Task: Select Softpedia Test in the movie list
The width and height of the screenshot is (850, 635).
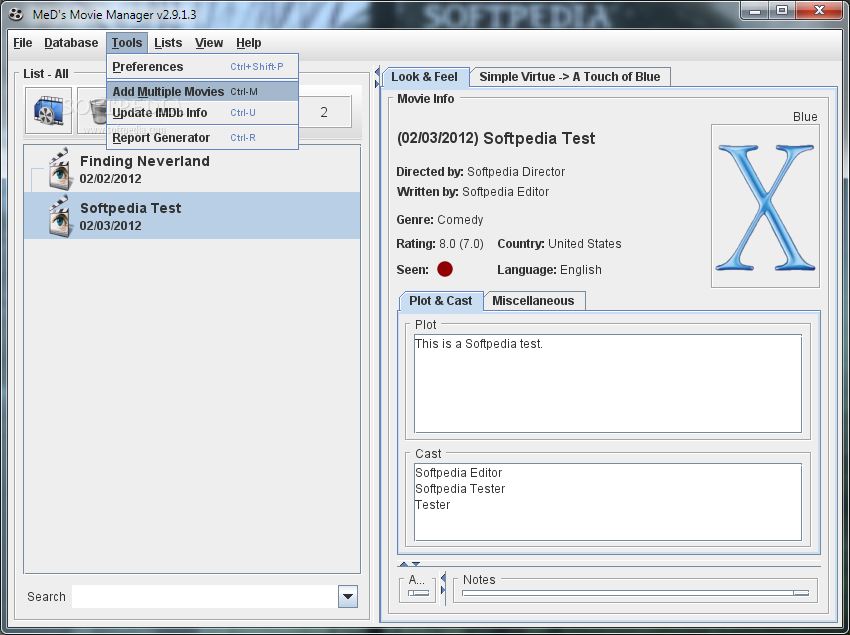Action: (x=192, y=216)
